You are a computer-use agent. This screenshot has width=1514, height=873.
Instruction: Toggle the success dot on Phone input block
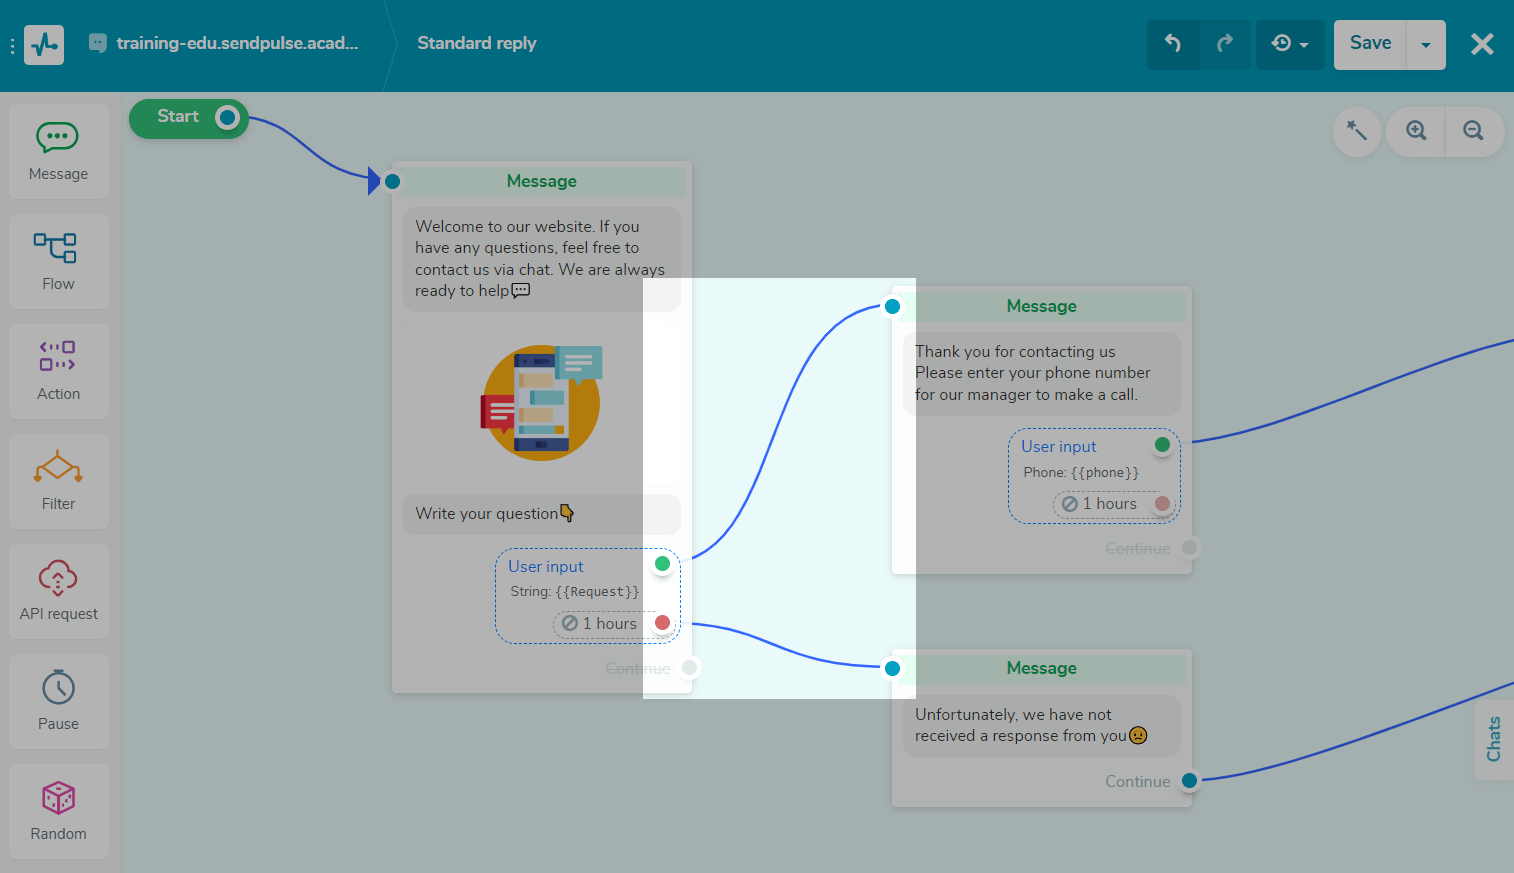1161,443
